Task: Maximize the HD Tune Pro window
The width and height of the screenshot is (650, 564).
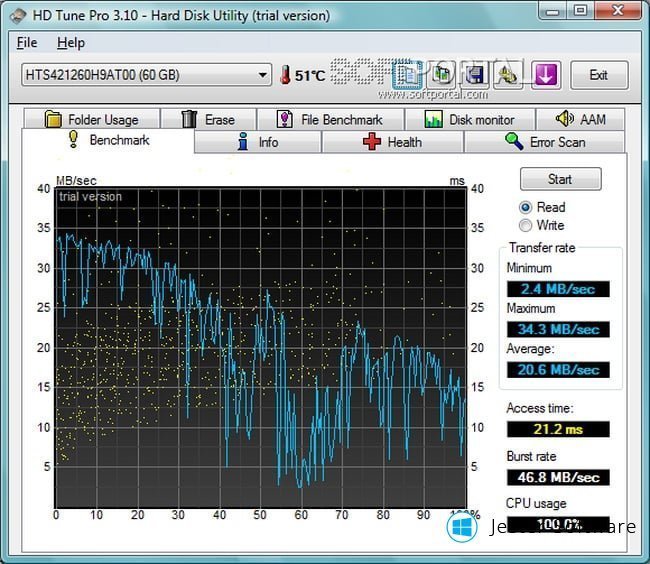Action: click(581, 10)
